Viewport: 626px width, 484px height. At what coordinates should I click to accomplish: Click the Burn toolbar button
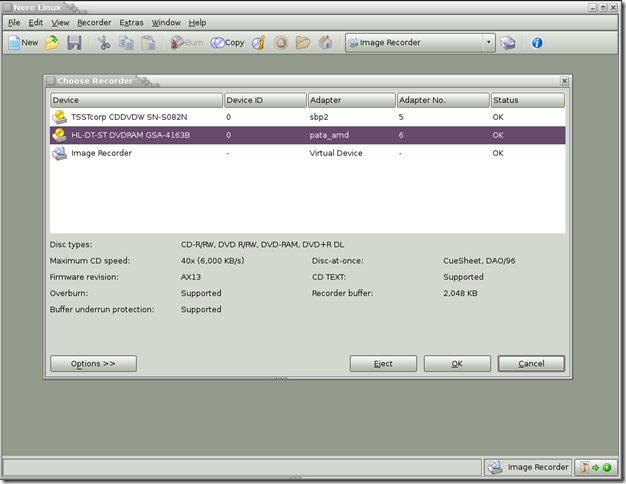click(186, 42)
